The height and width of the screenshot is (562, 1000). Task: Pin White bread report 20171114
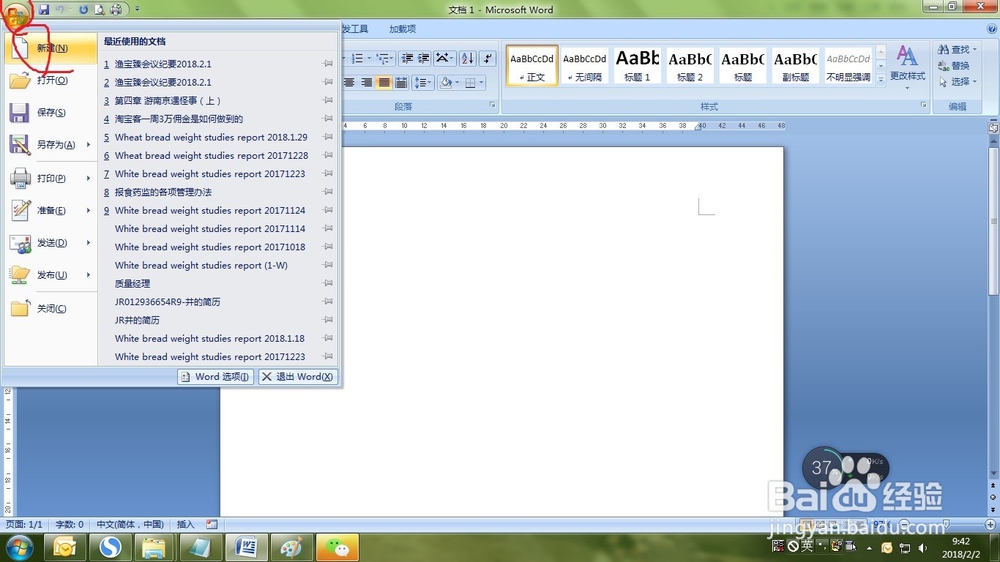click(x=328, y=228)
